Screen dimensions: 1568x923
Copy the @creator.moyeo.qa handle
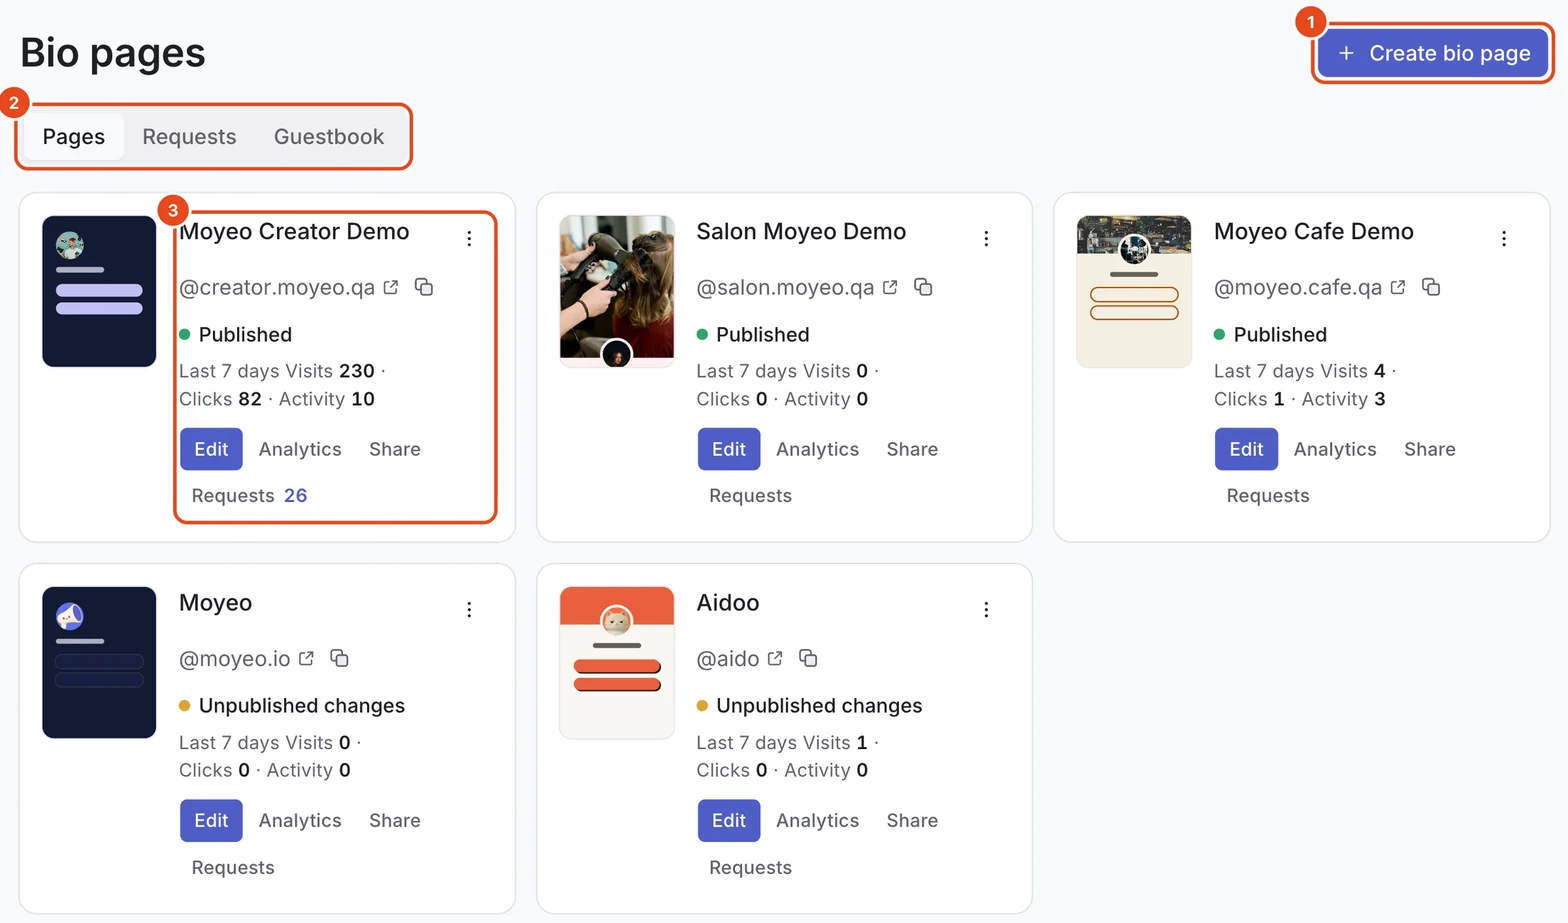point(424,287)
